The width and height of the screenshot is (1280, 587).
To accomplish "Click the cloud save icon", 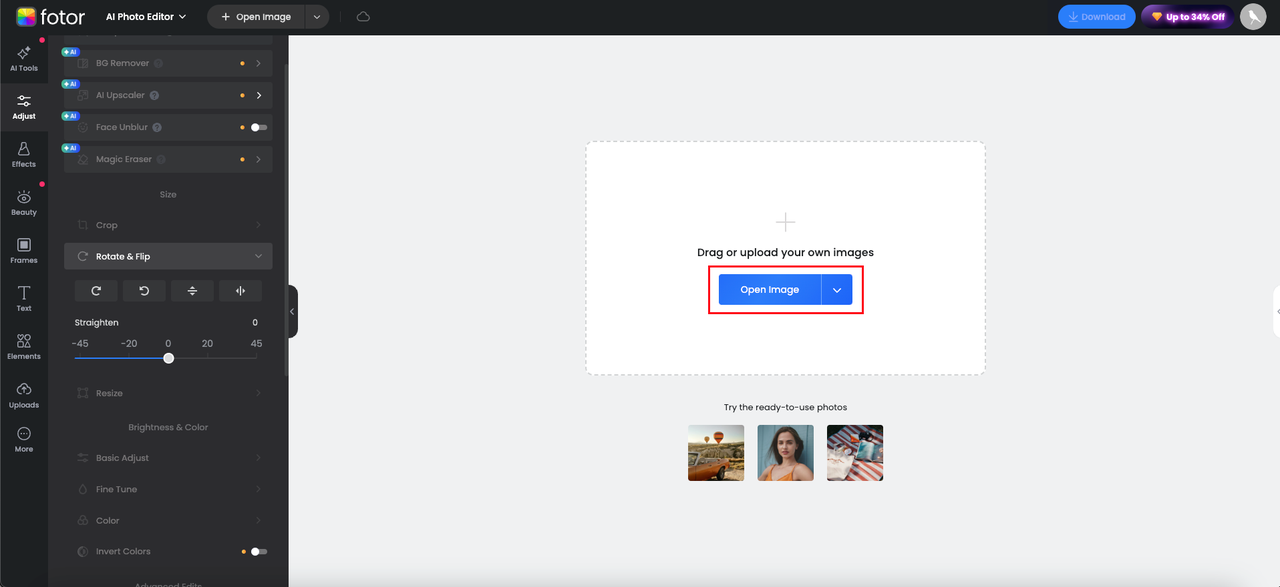I will tap(363, 17).
